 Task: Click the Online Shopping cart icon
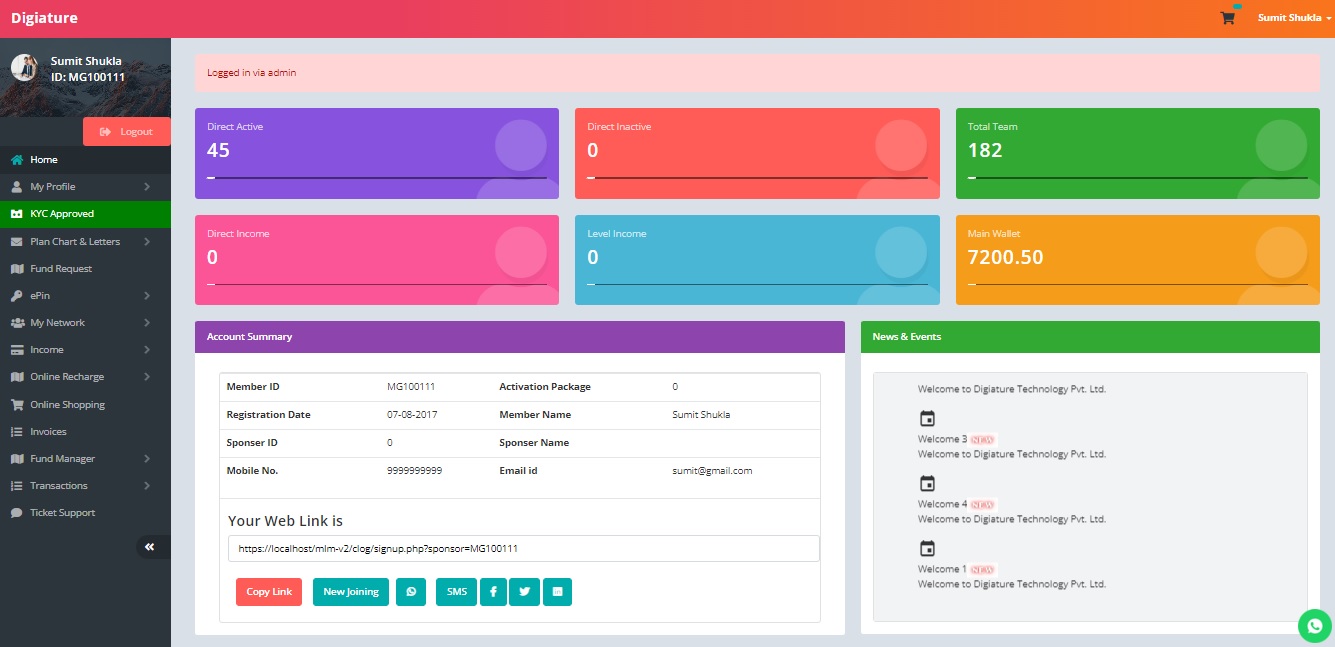coord(17,405)
